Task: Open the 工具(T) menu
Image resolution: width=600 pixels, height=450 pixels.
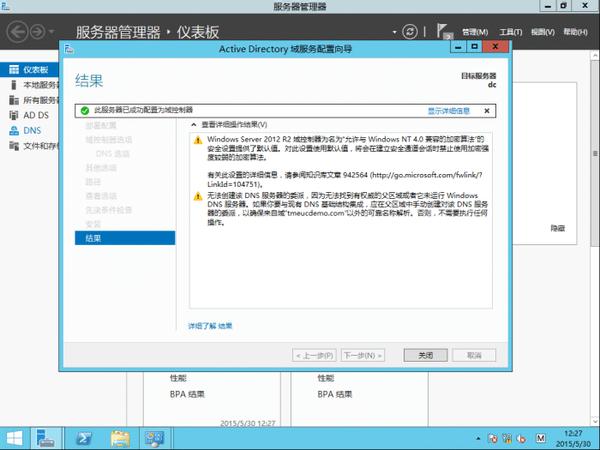Action: pyautogui.click(x=510, y=32)
